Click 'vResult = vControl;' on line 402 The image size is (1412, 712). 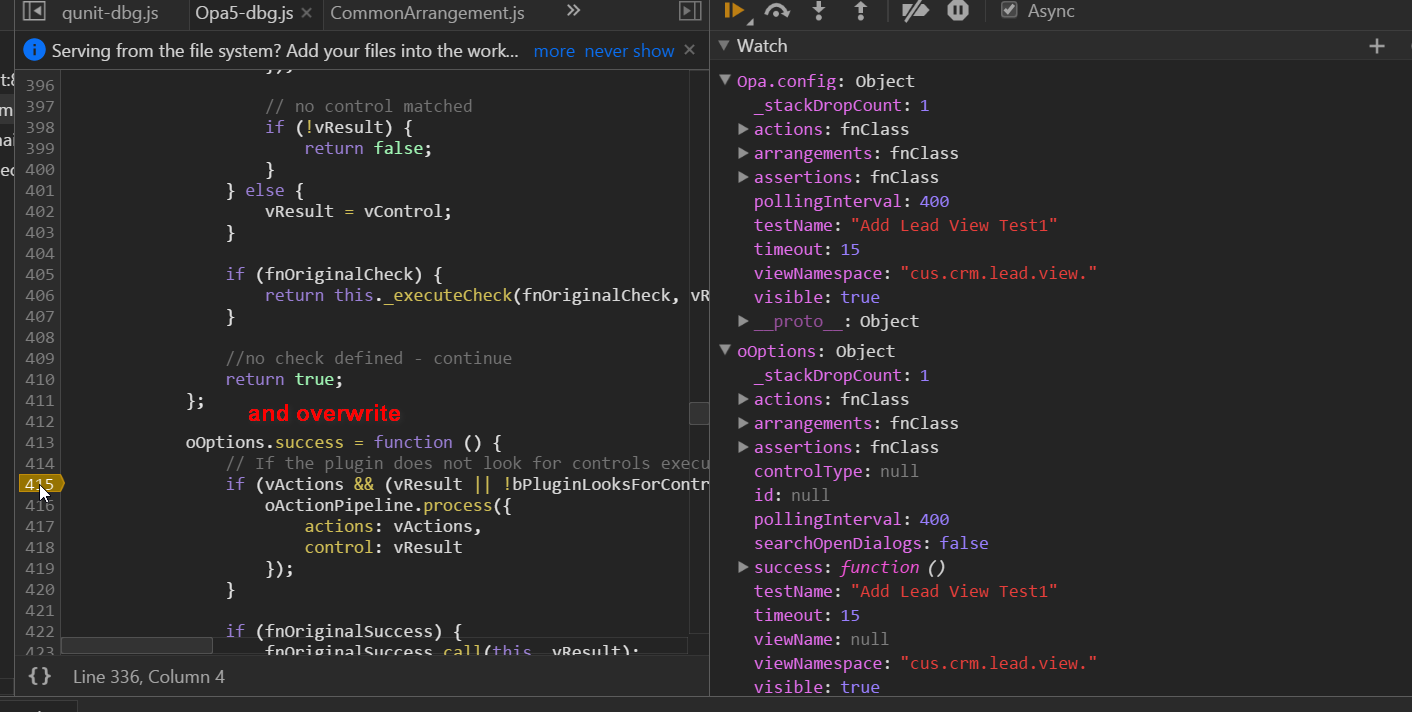tap(359, 211)
